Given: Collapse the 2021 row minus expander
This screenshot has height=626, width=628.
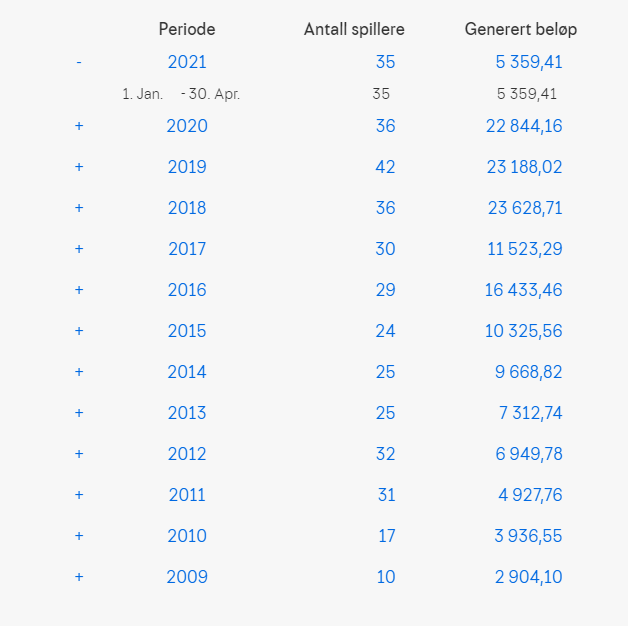Looking at the screenshot, I should pos(79,62).
